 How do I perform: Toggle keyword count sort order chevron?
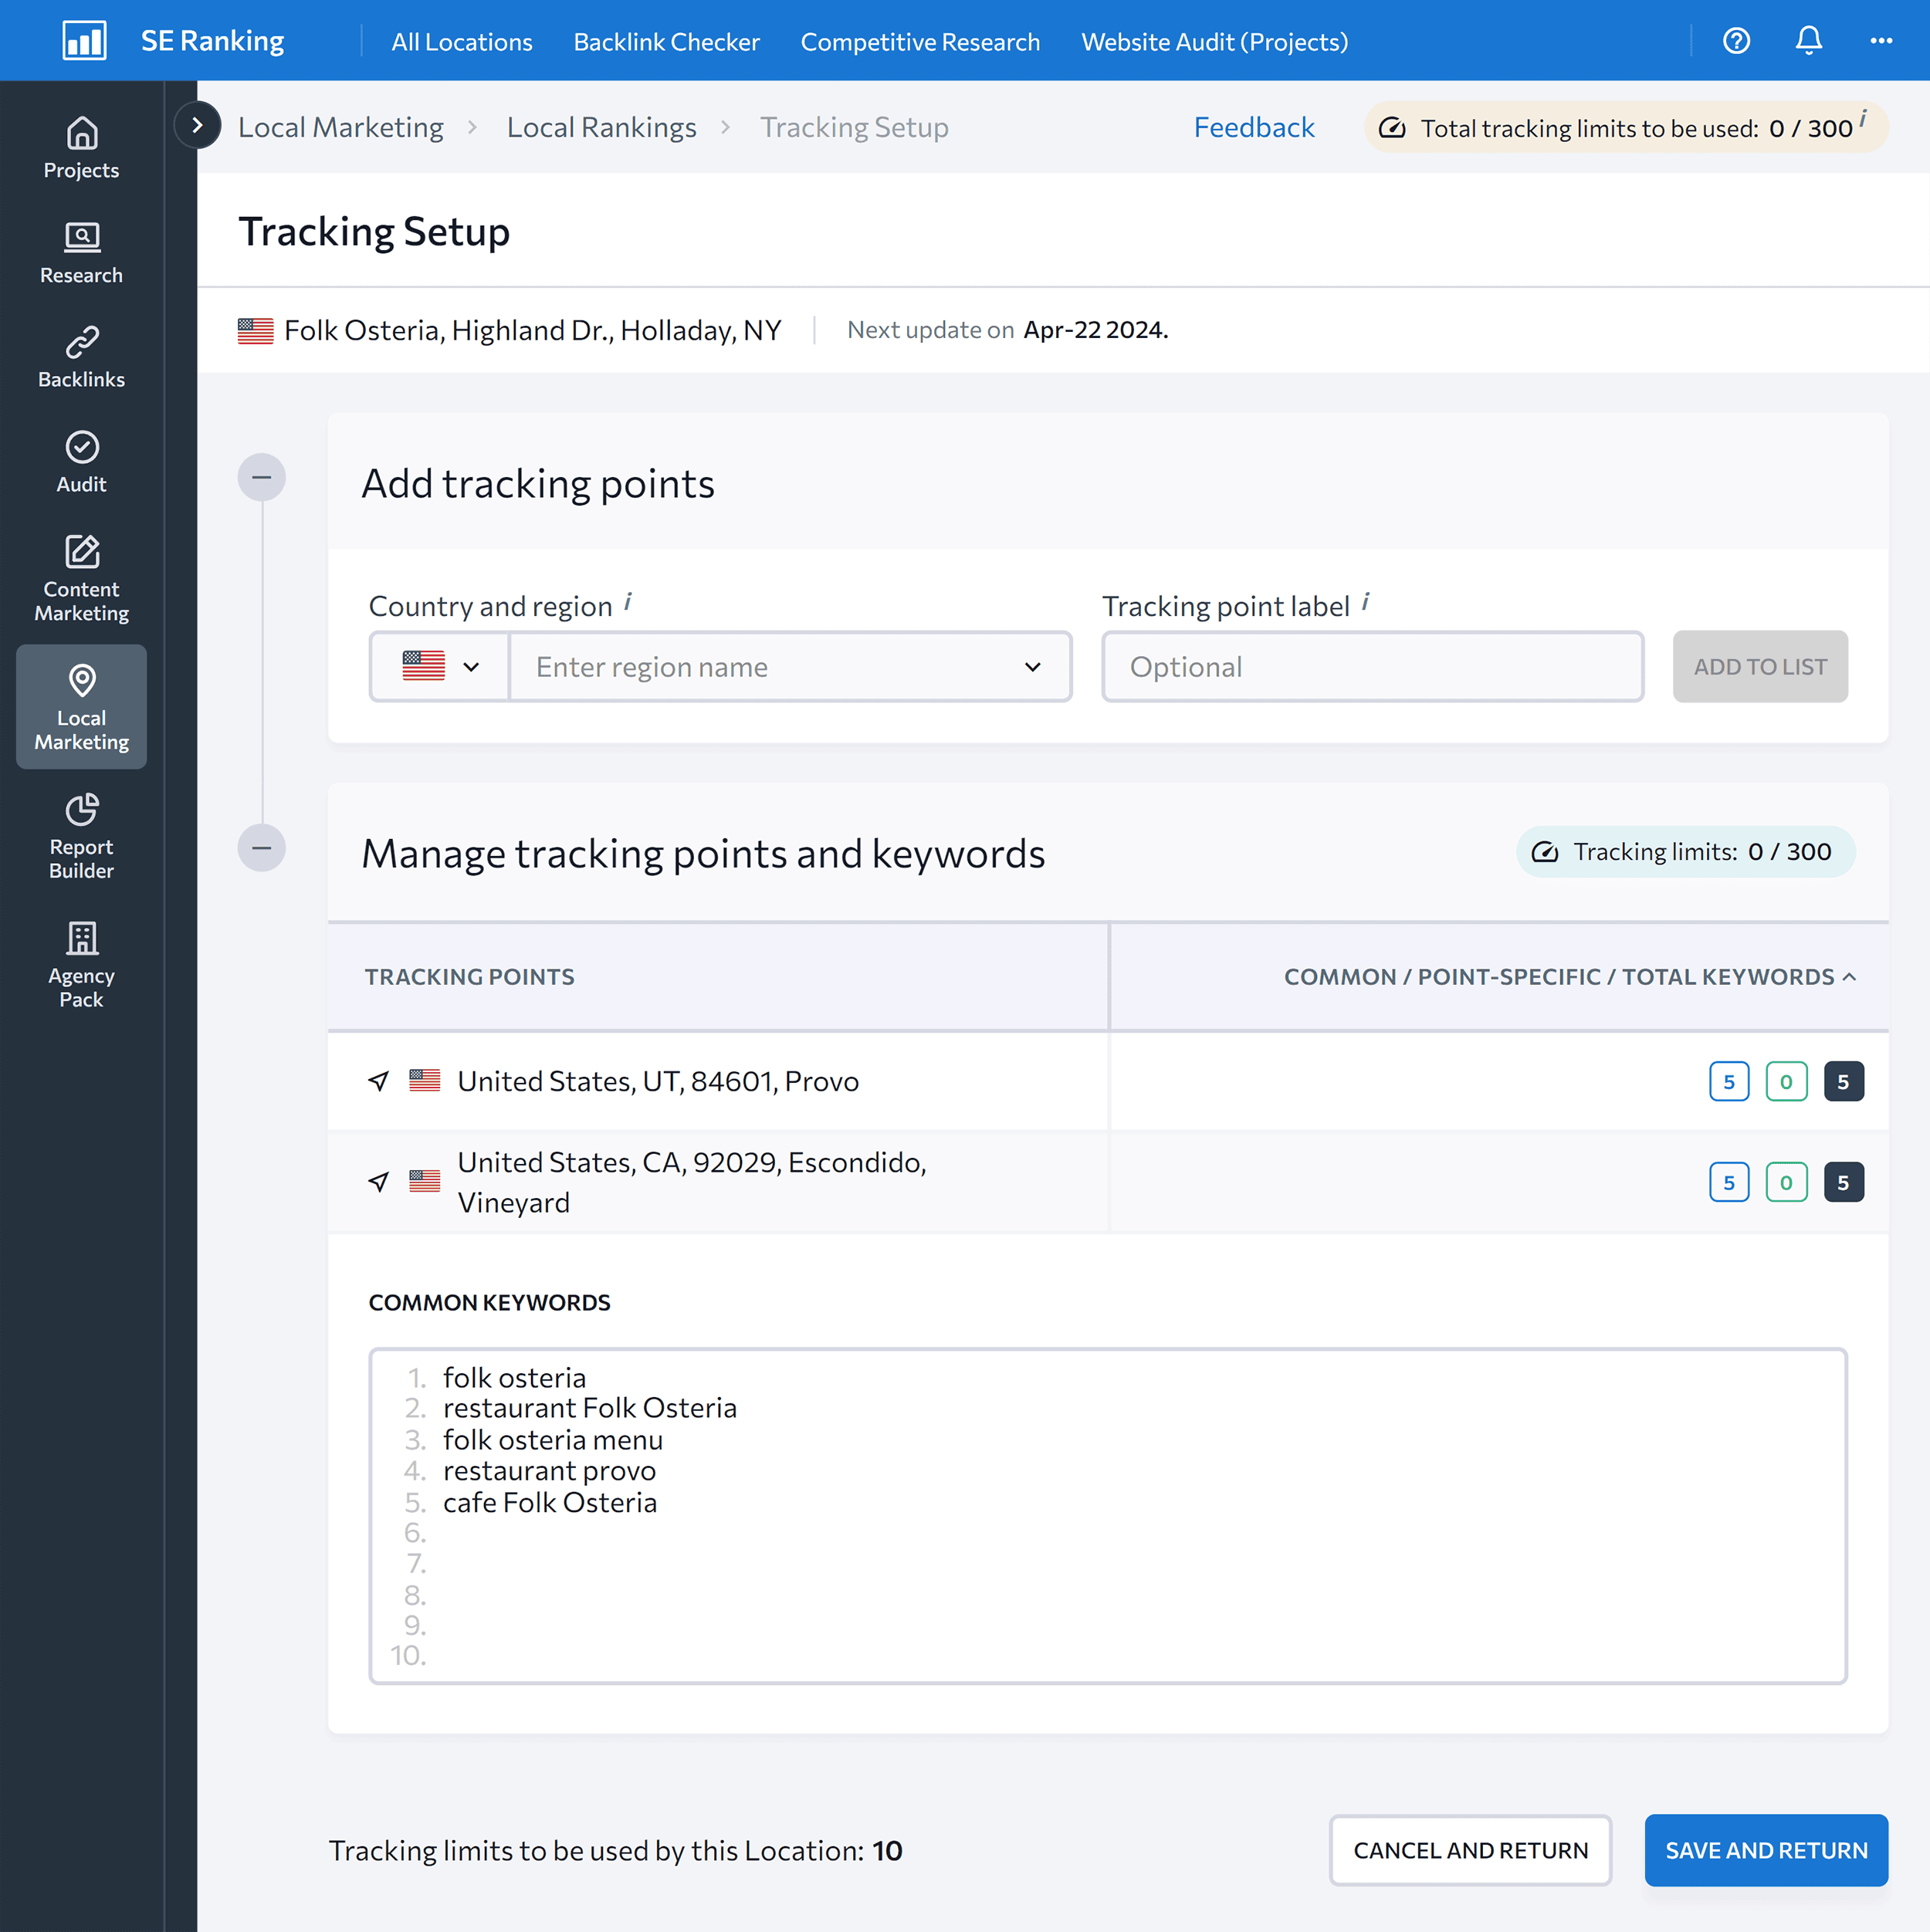click(x=1850, y=977)
